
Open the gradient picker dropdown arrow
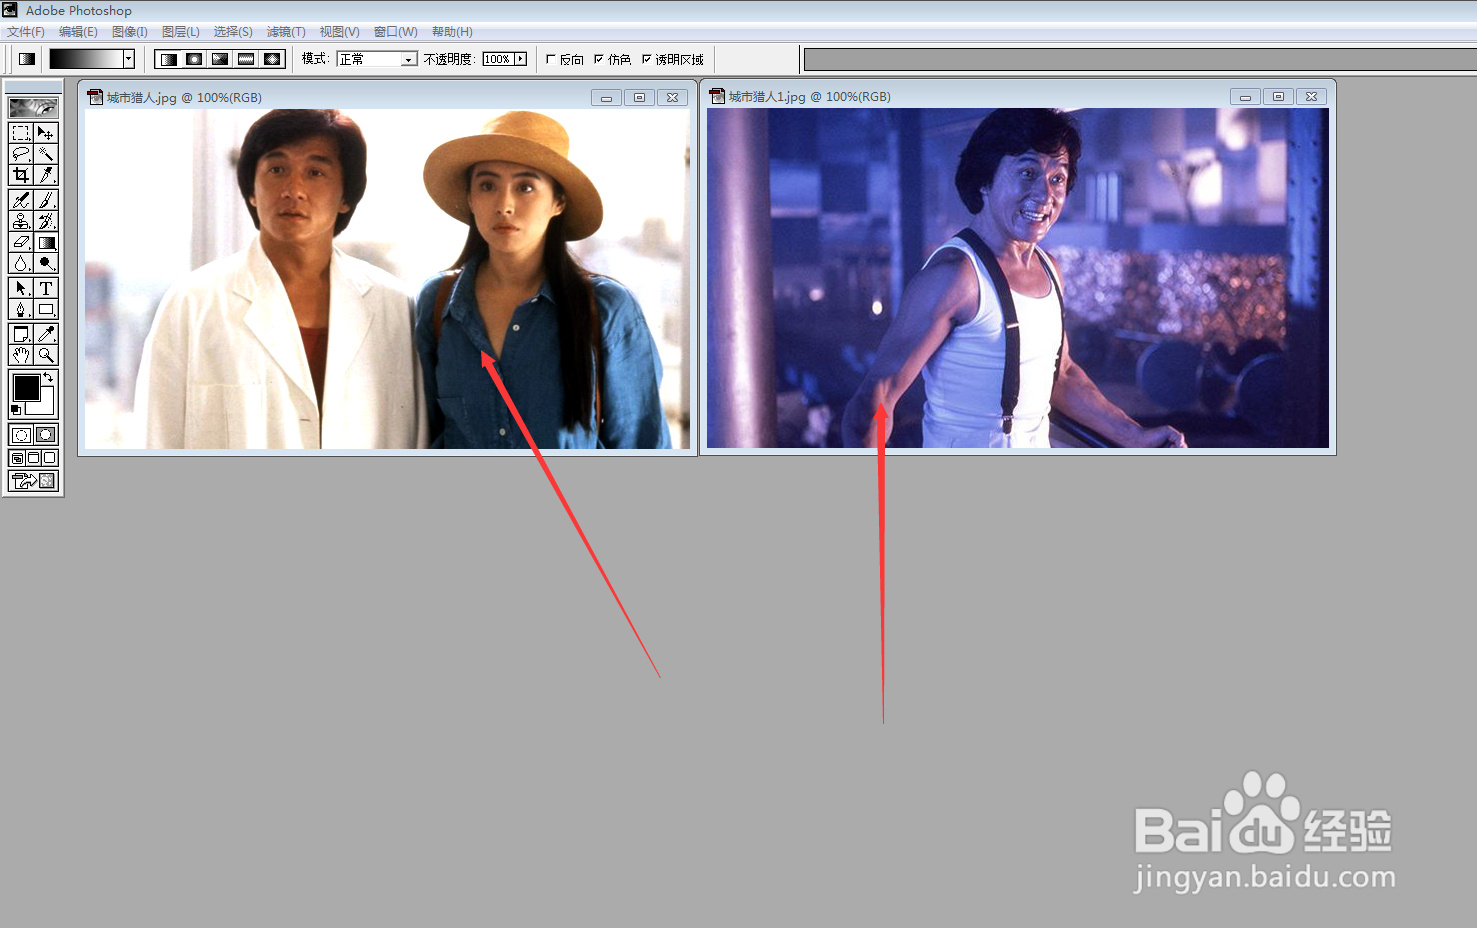click(x=128, y=59)
